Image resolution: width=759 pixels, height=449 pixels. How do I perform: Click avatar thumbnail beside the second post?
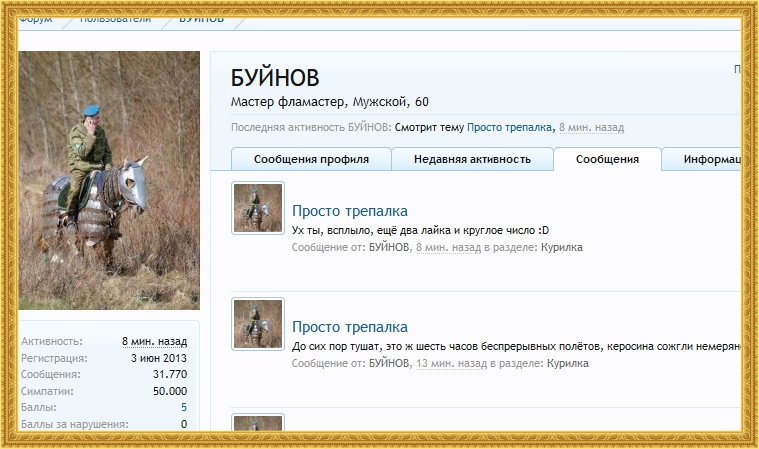258,323
